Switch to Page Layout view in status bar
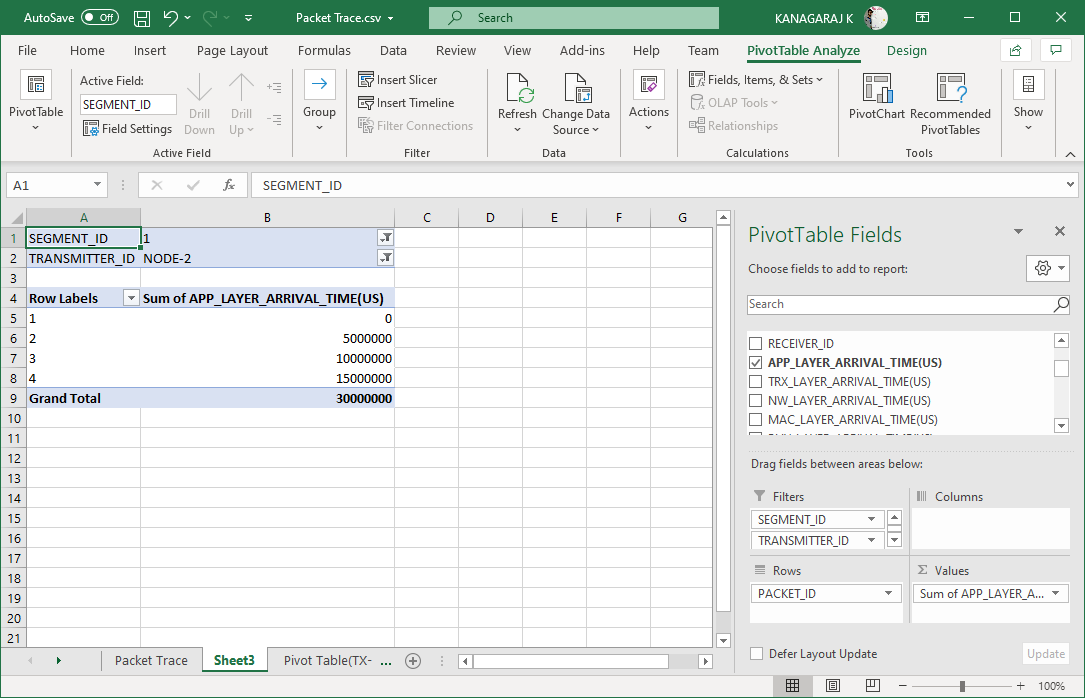Viewport: 1085px width, 698px height. click(x=833, y=686)
